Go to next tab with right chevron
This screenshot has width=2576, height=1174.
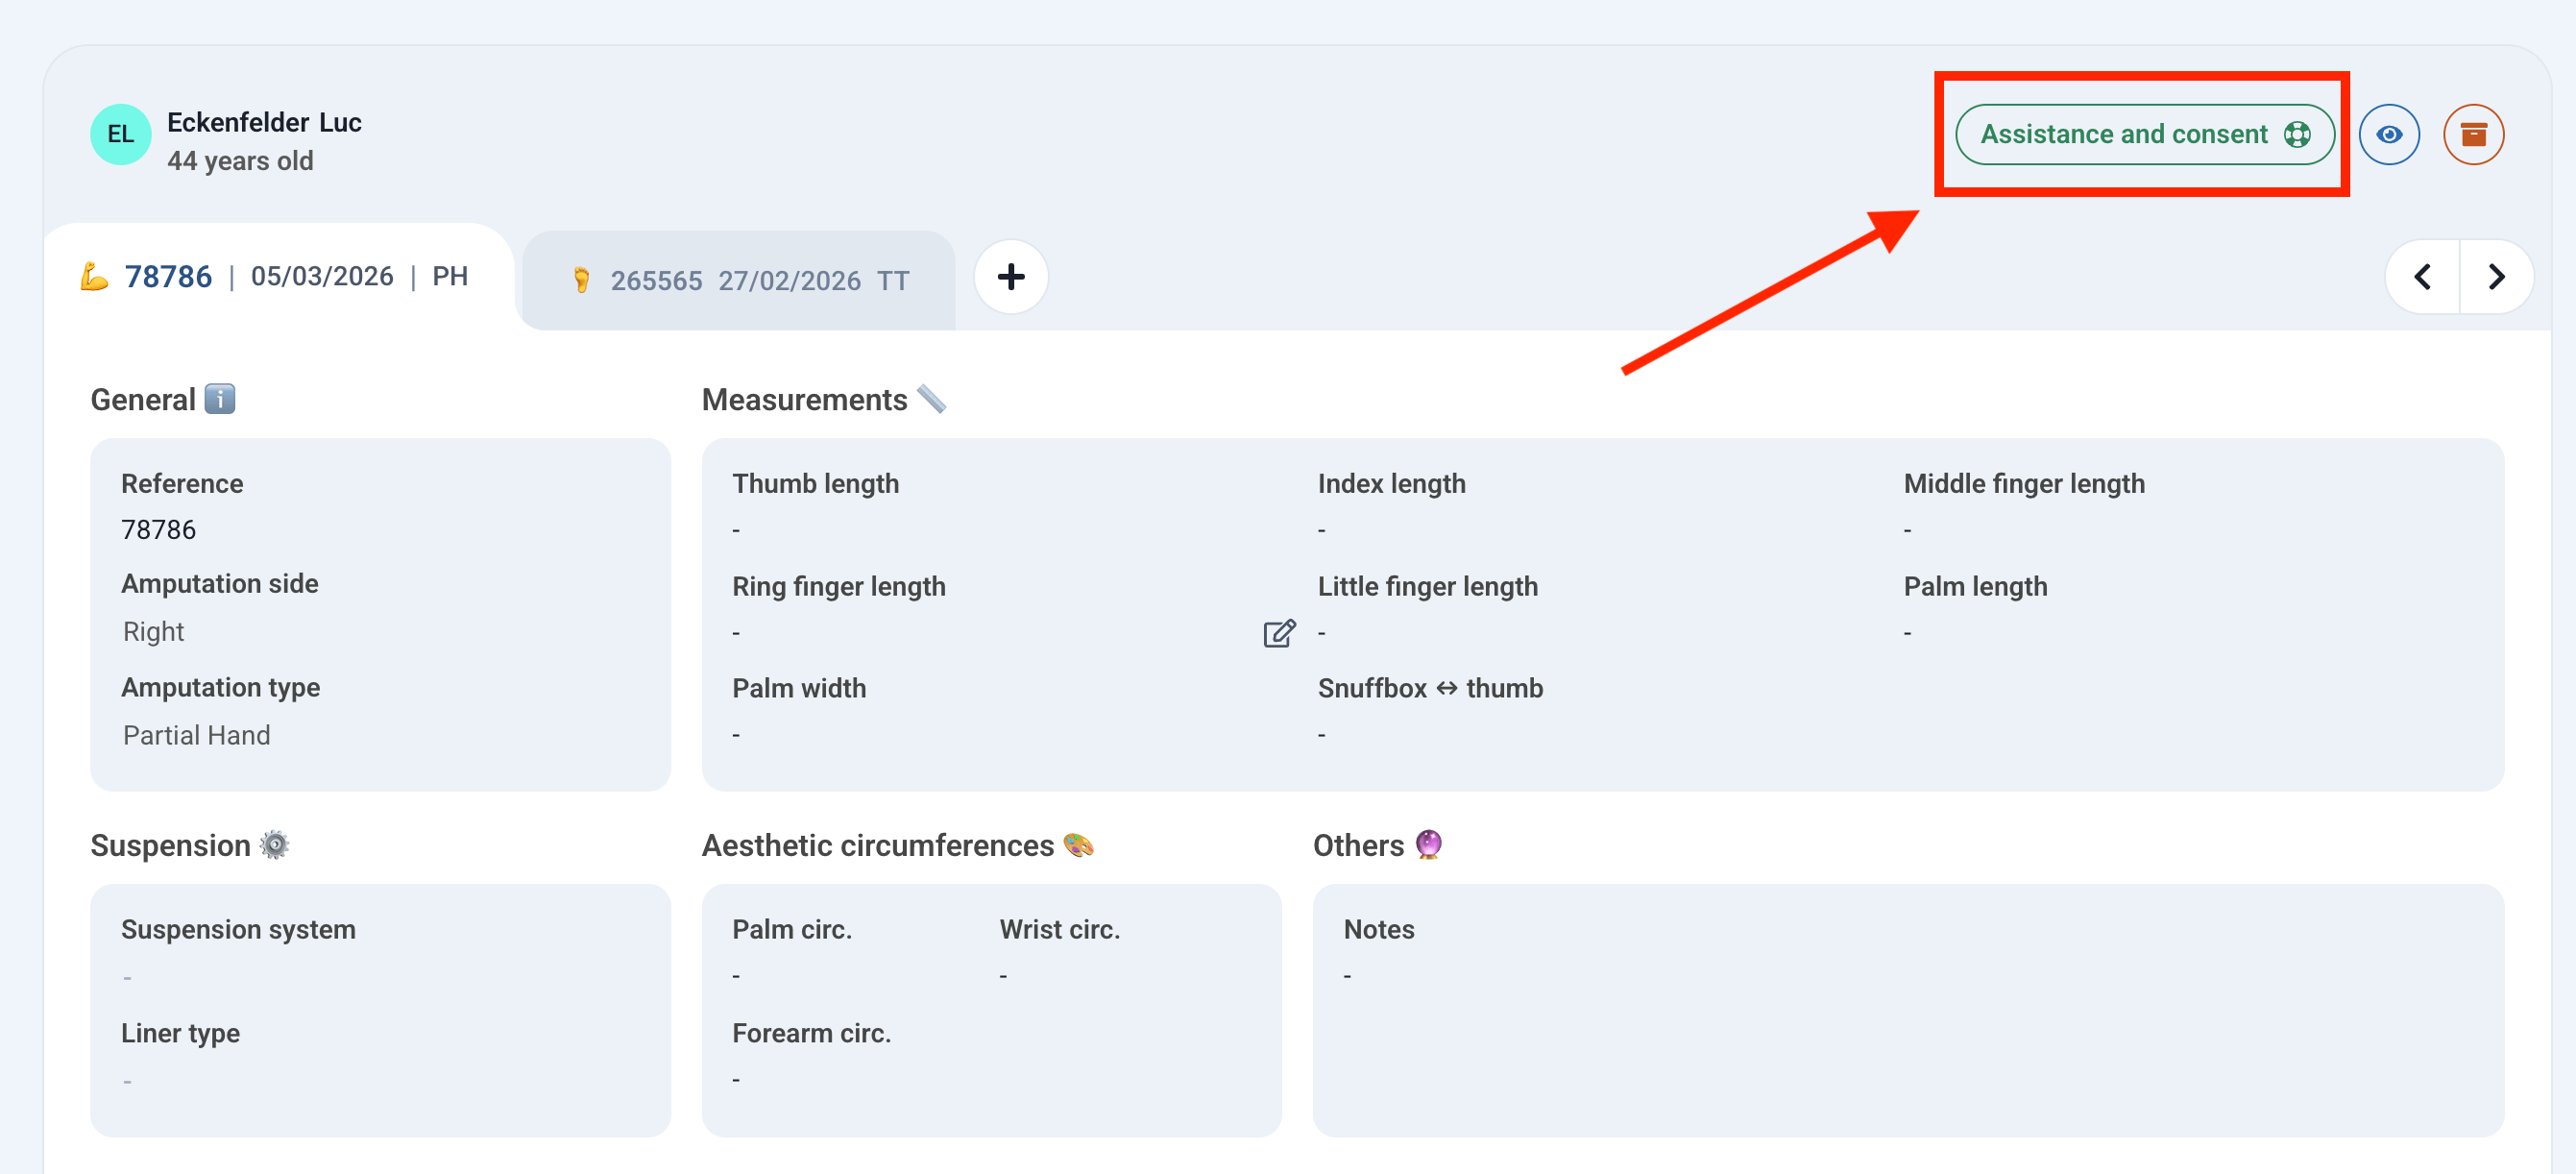[x=2496, y=277]
